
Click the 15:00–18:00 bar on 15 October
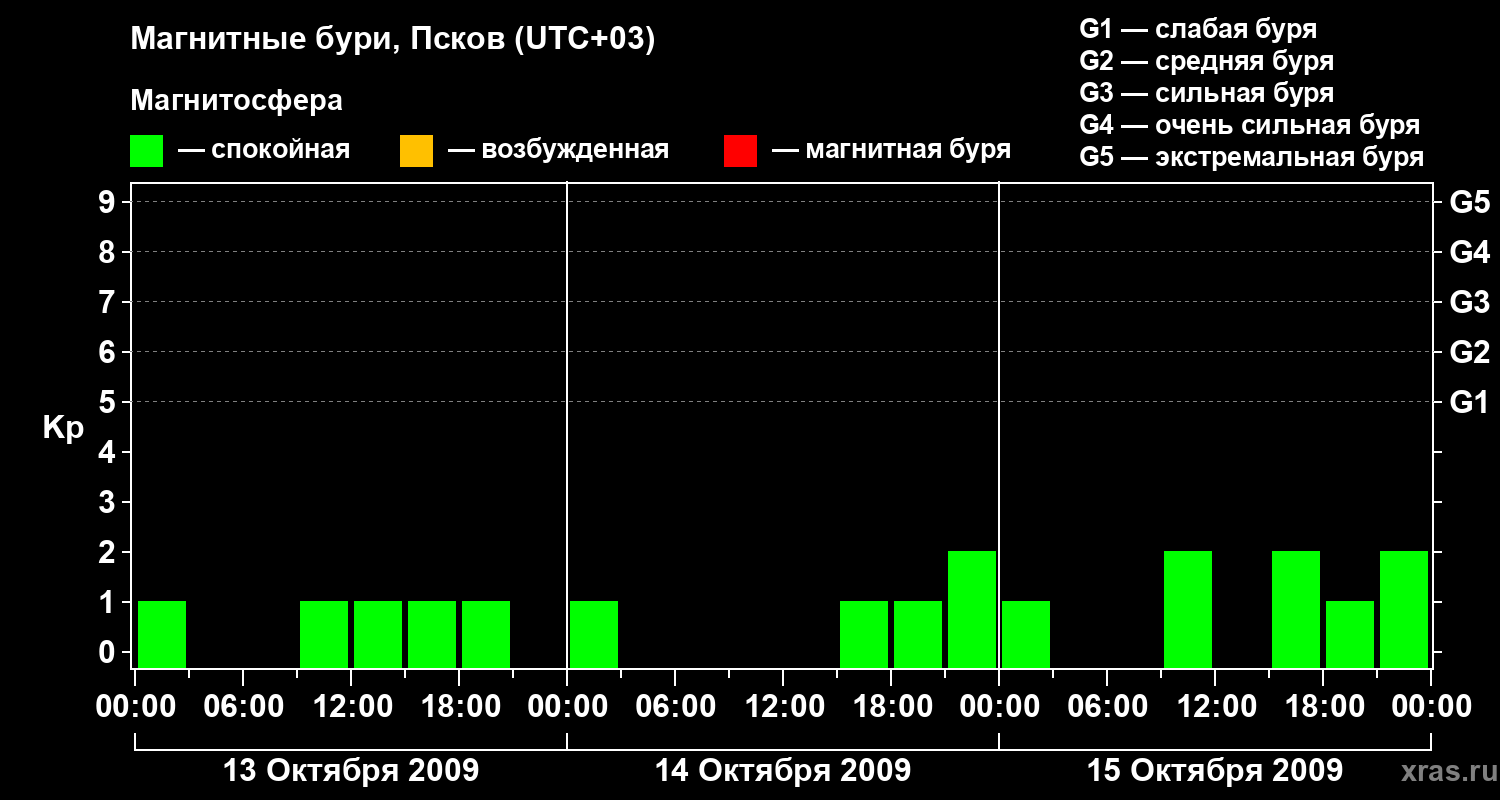point(1296,609)
